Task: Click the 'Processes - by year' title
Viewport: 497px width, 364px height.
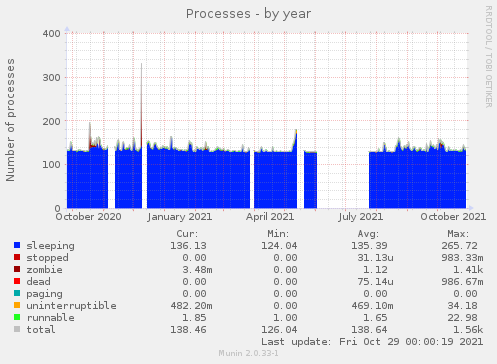Action: [x=248, y=14]
